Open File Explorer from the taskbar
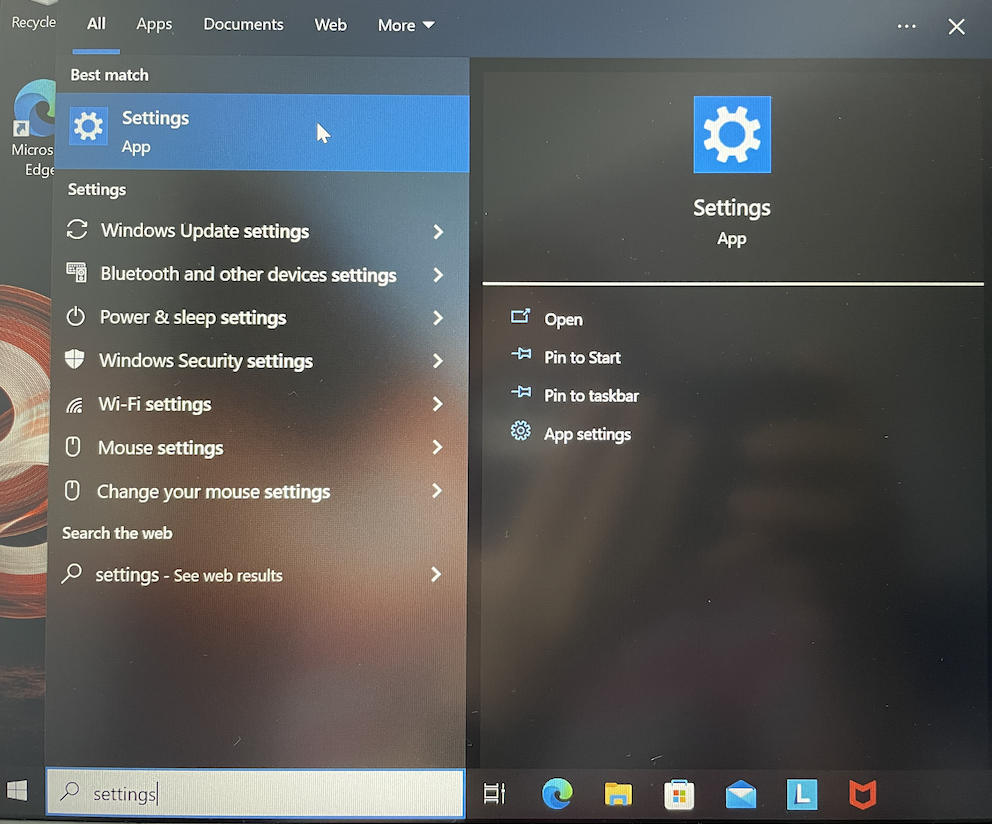The height and width of the screenshot is (824, 992). [x=618, y=794]
